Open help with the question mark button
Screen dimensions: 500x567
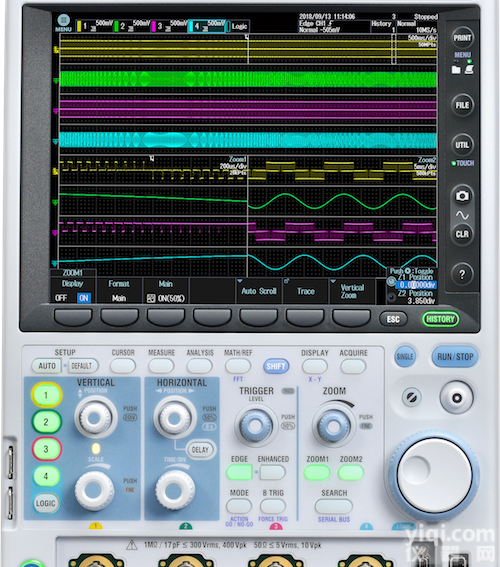(x=462, y=274)
